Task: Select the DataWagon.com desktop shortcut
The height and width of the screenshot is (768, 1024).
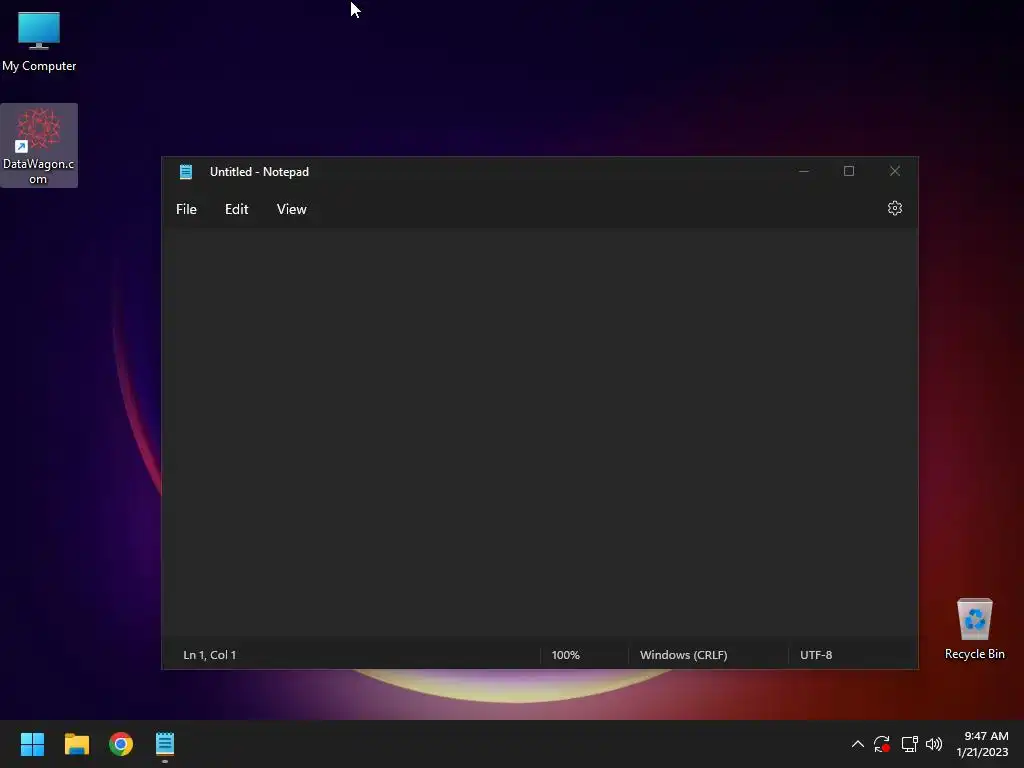Action: (x=39, y=146)
